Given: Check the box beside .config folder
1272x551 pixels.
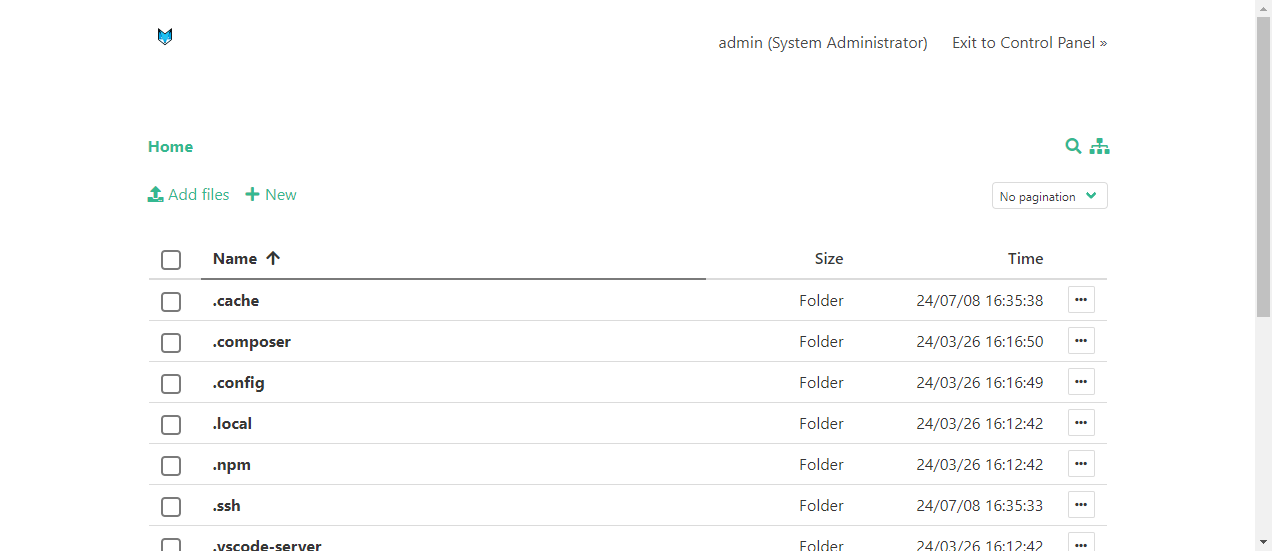Looking at the screenshot, I should 171,384.
